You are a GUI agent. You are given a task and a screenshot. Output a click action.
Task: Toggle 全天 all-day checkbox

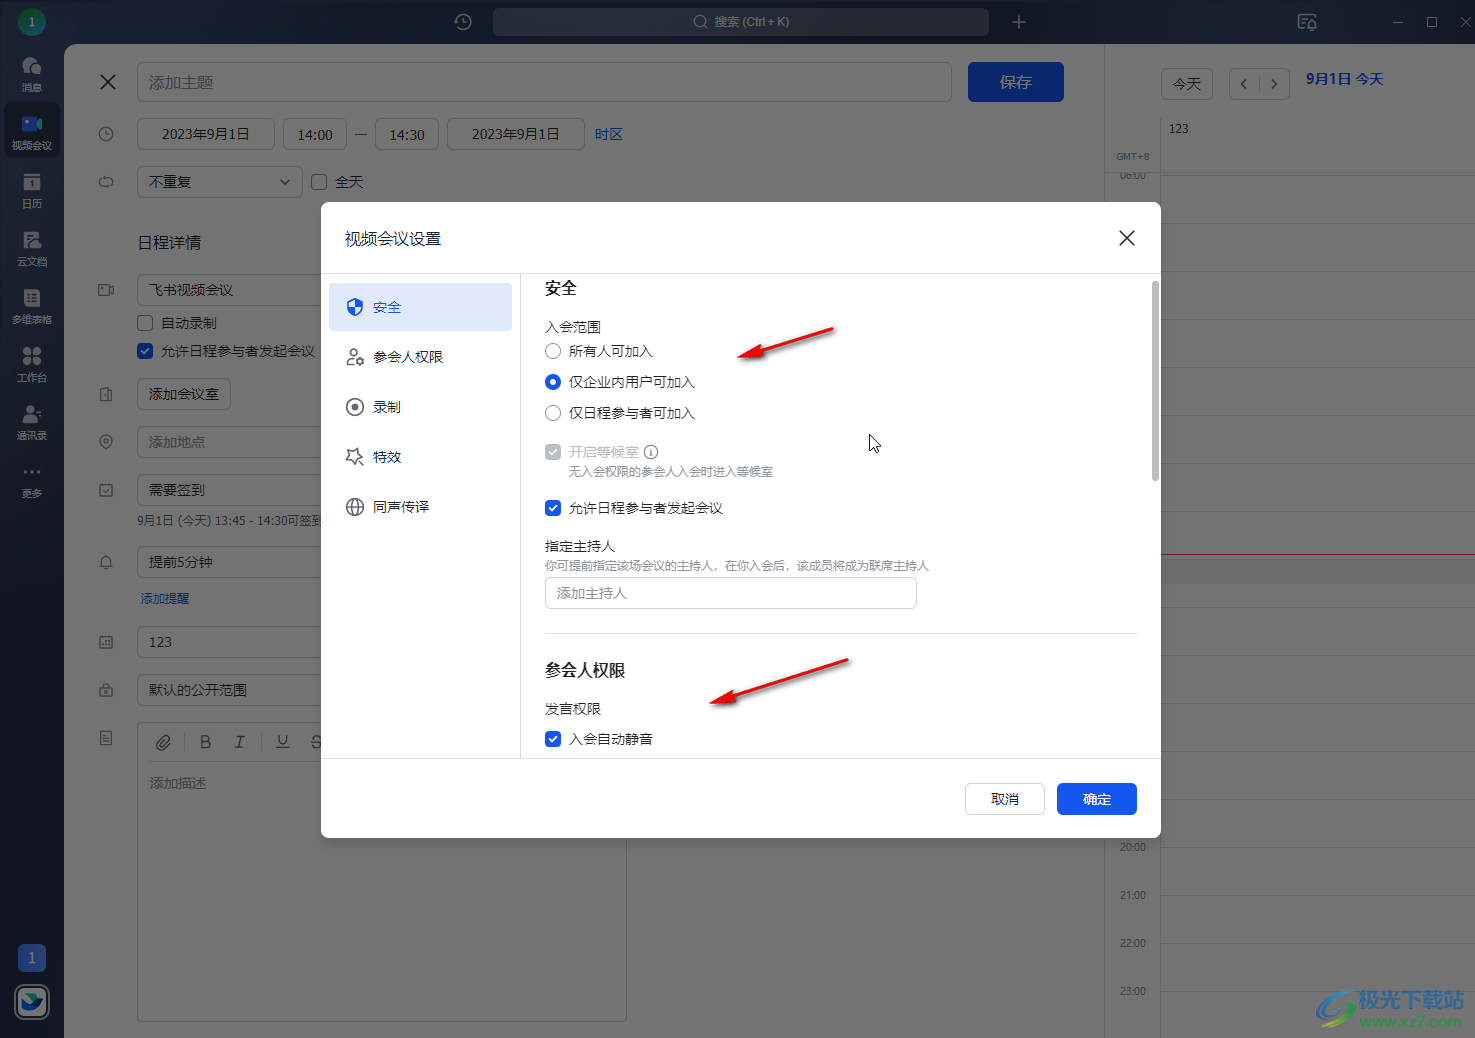(319, 182)
